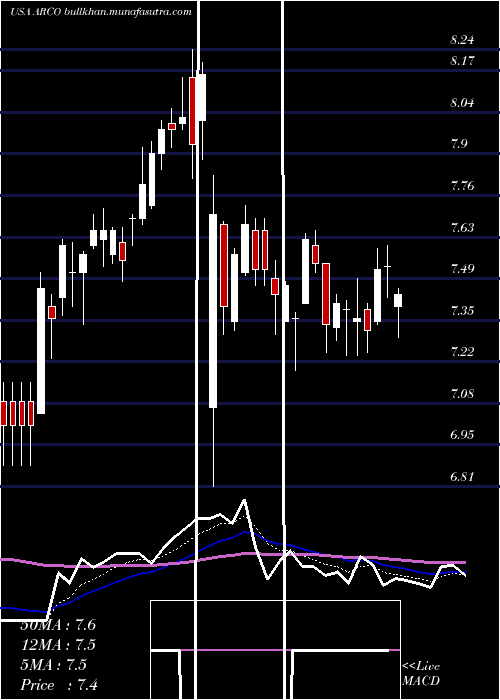Click the long white candle spanning 7.08 to 7.63
Image resolution: width=500 pixels, height=700 pixels.
coord(213,311)
